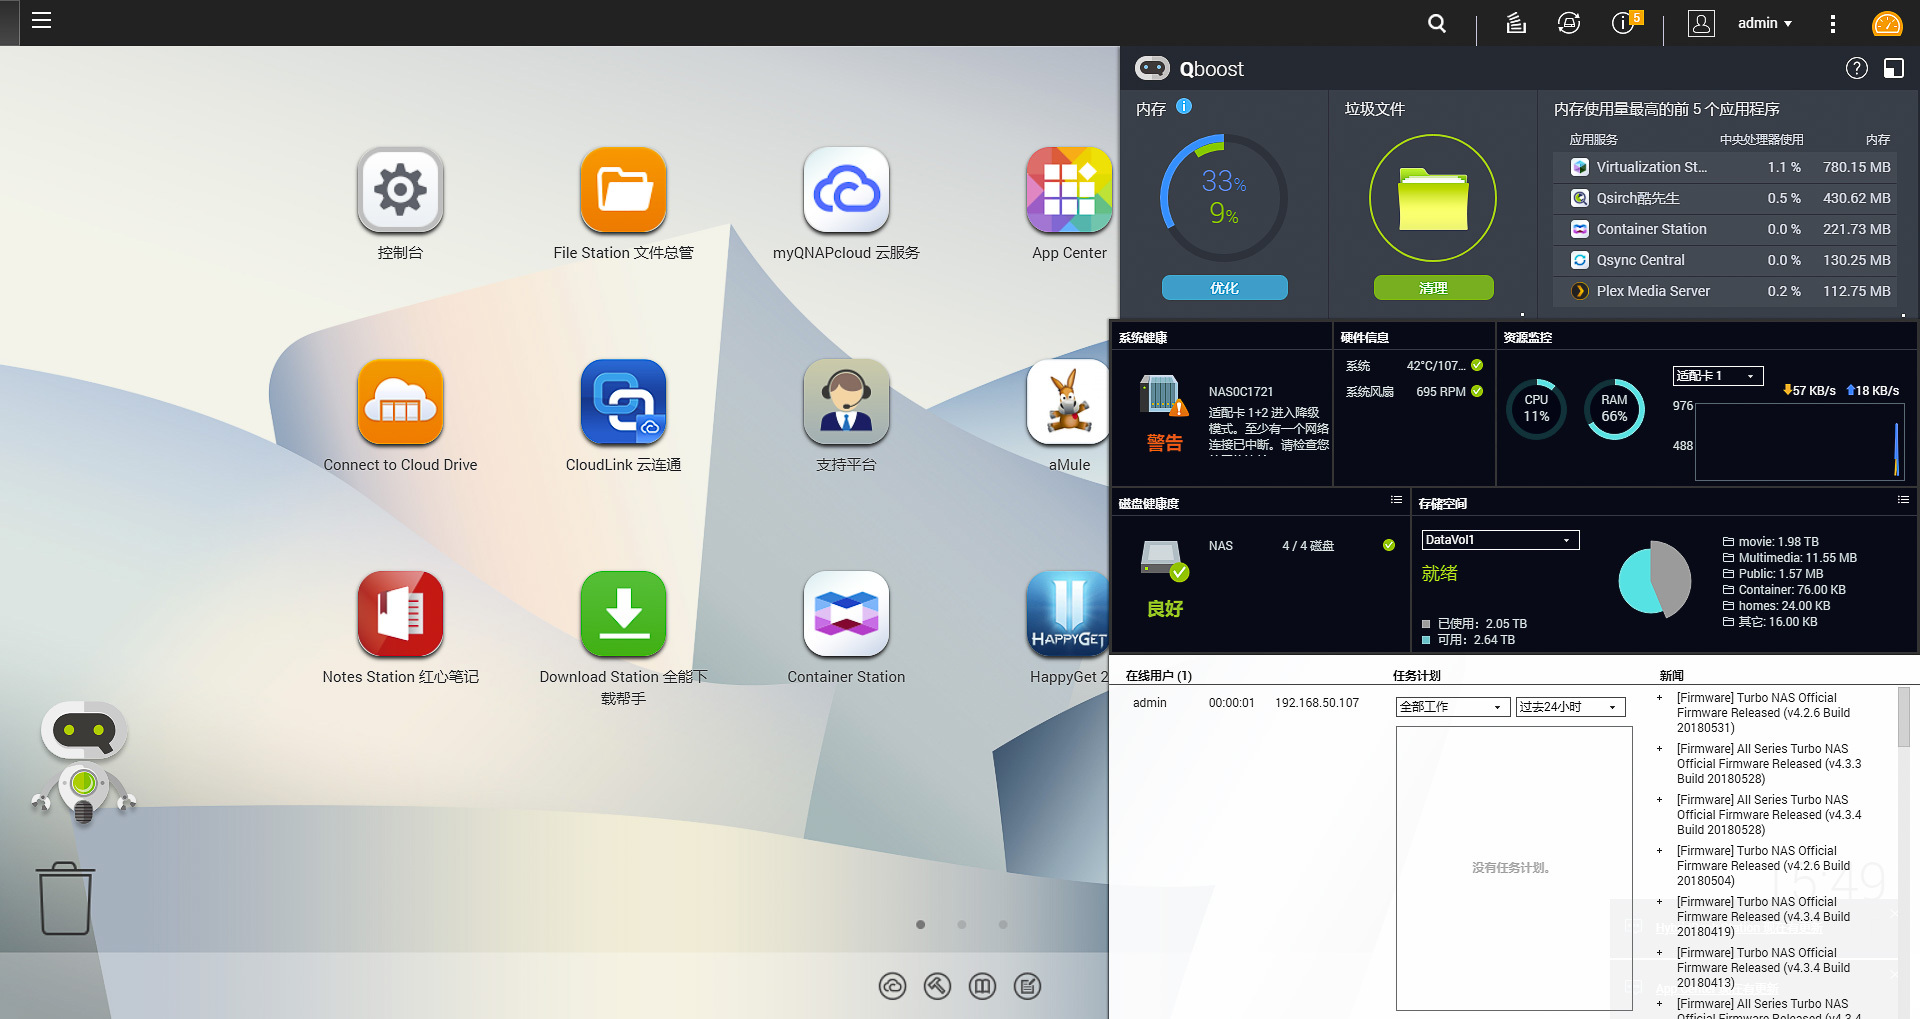Click the 系统健康 panel header
This screenshot has height=1019, width=1920.
[x=1143, y=338]
